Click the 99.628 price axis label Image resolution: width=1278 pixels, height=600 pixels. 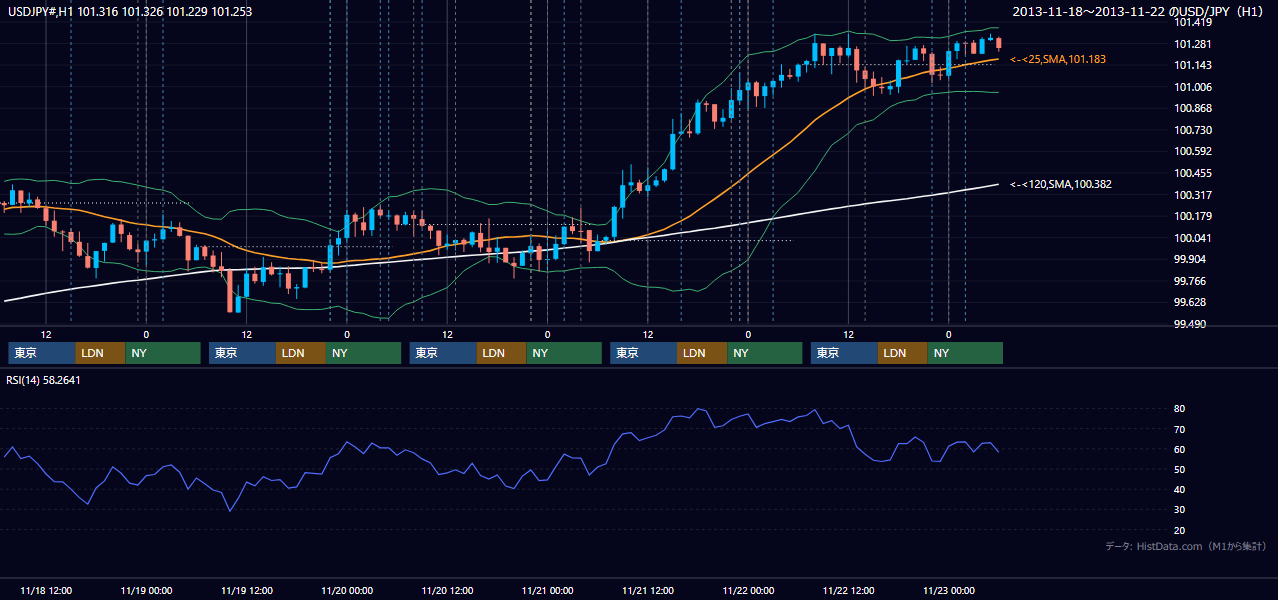(1189, 302)
